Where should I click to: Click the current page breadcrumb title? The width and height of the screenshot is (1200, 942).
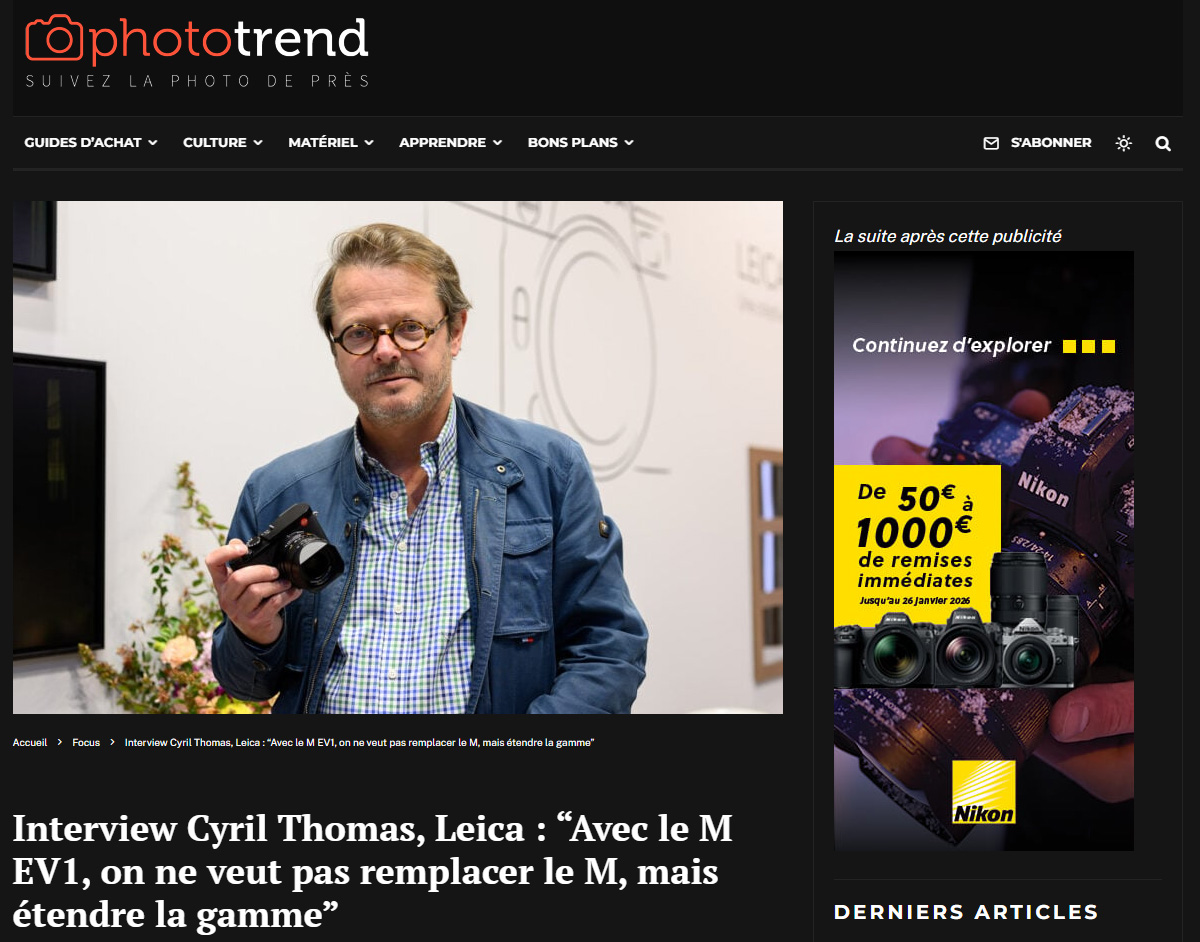[360, 743]
